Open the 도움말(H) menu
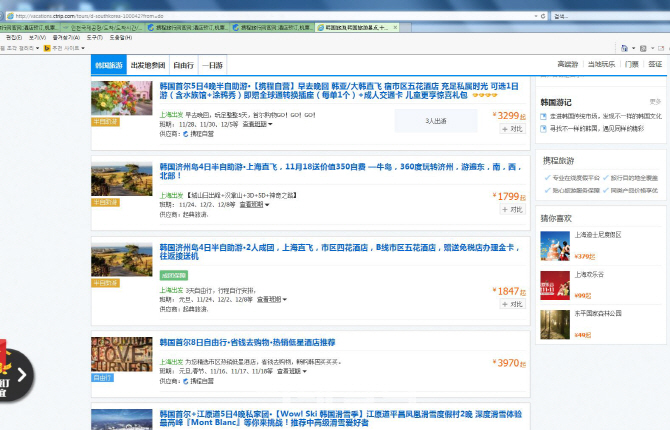The image size is (670, 430). 120,38
